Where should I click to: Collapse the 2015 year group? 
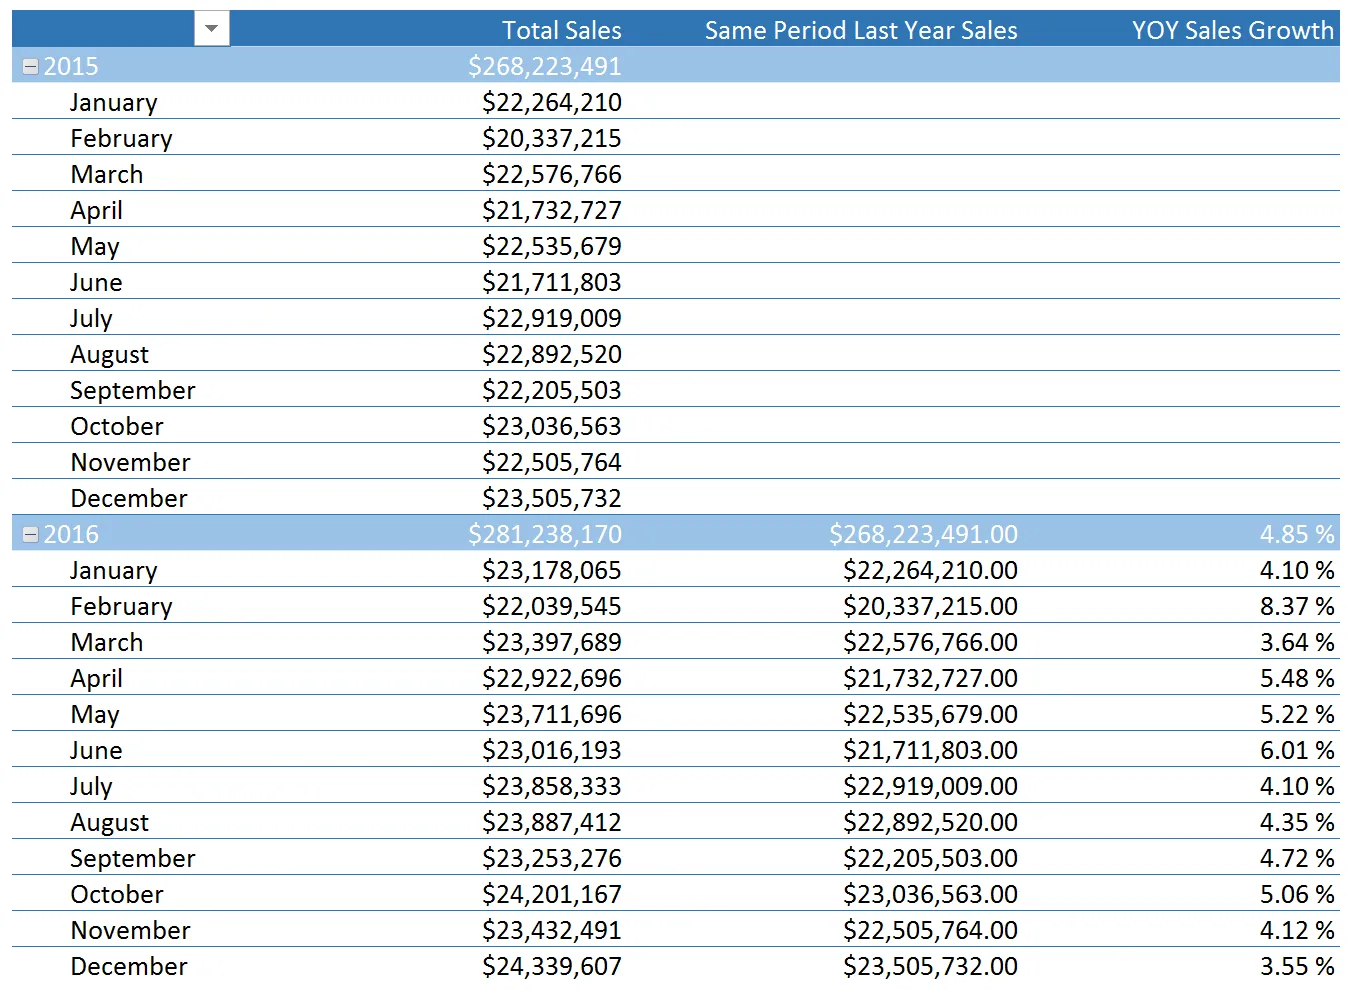coord(31,67)
